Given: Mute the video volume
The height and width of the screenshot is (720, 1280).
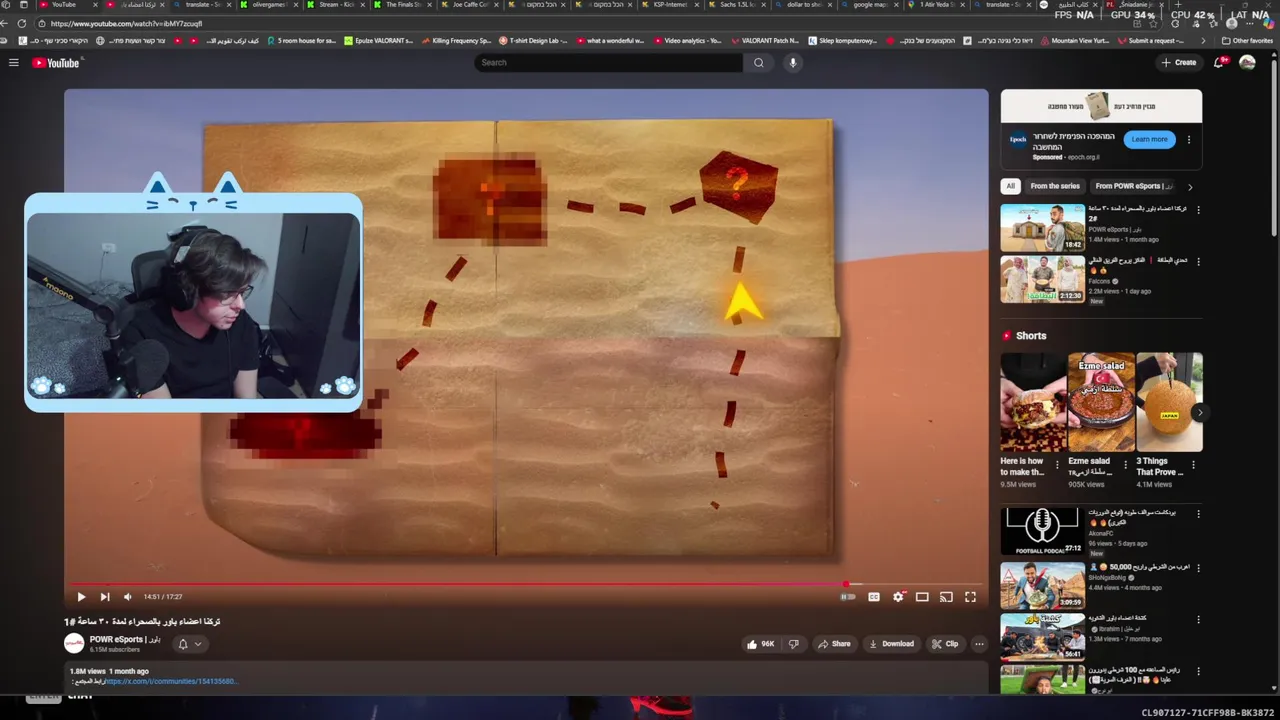Looking at the screenshot, I should [127, 597].
